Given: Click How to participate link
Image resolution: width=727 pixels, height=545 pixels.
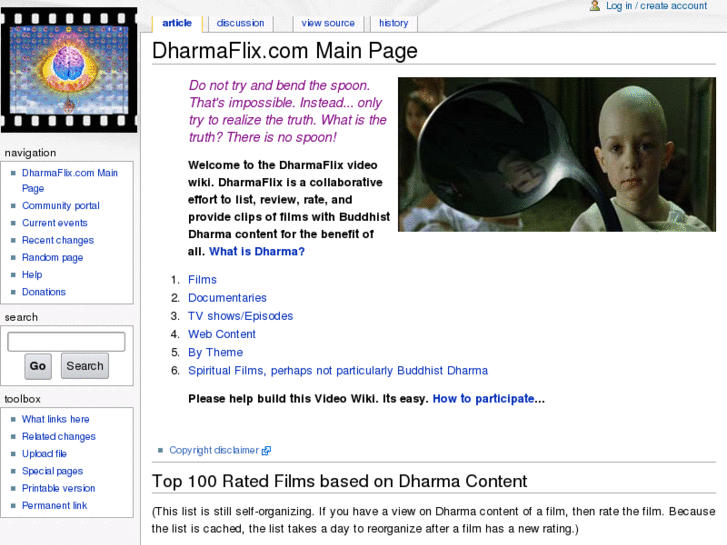Looking at the screenshot, I should tap(483, 399).
